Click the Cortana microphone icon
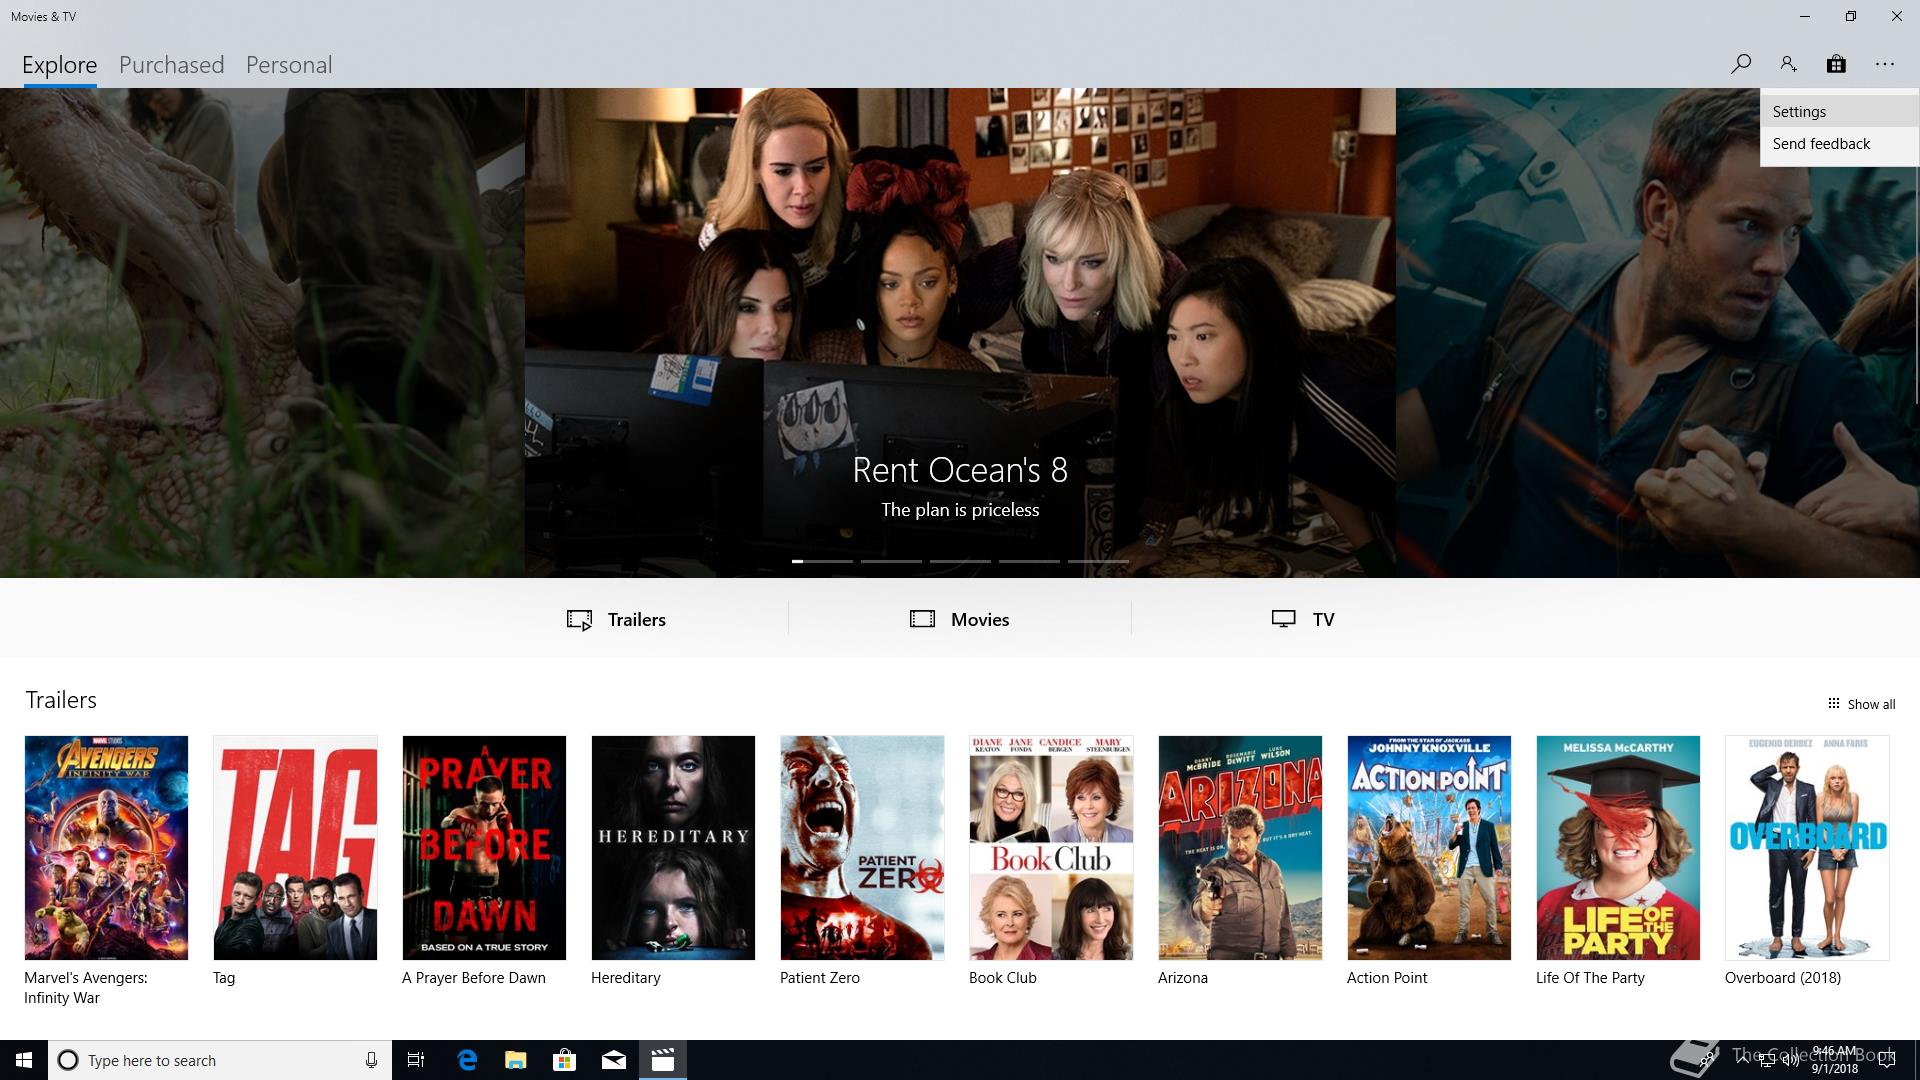The image size is (1920, 1080). coord(371,1060)
